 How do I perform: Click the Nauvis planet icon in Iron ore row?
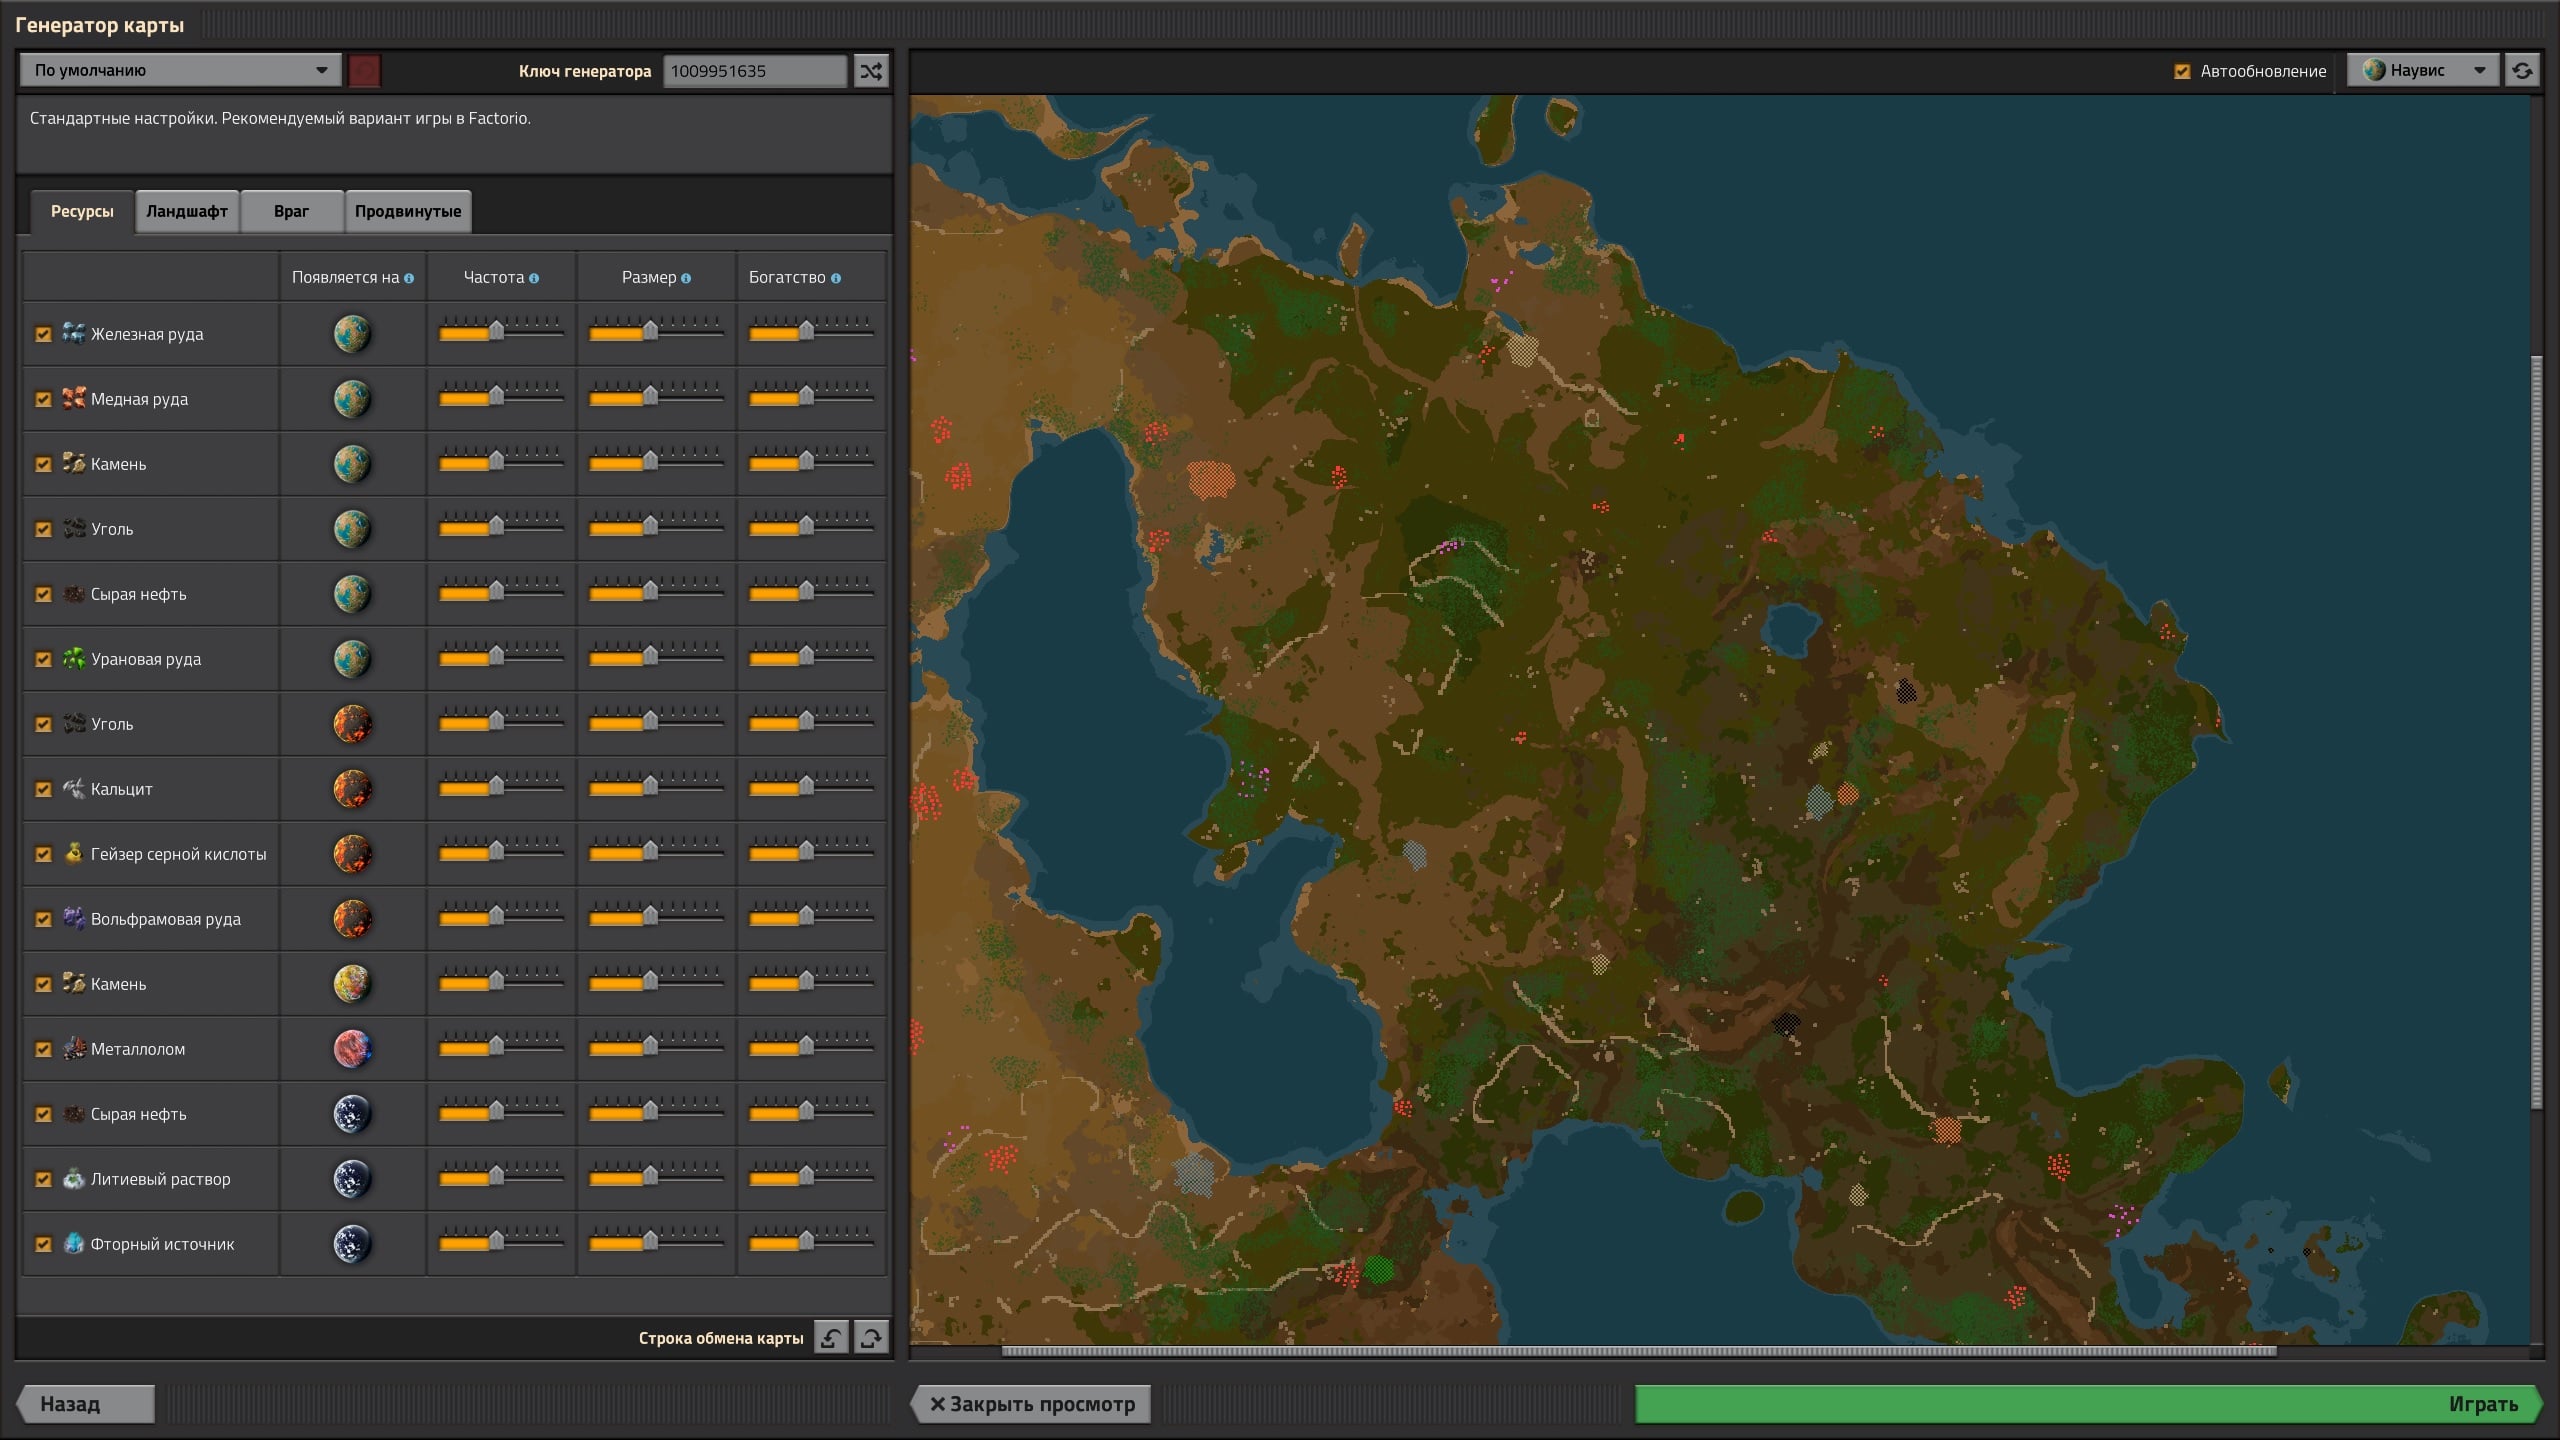point(352,334)
